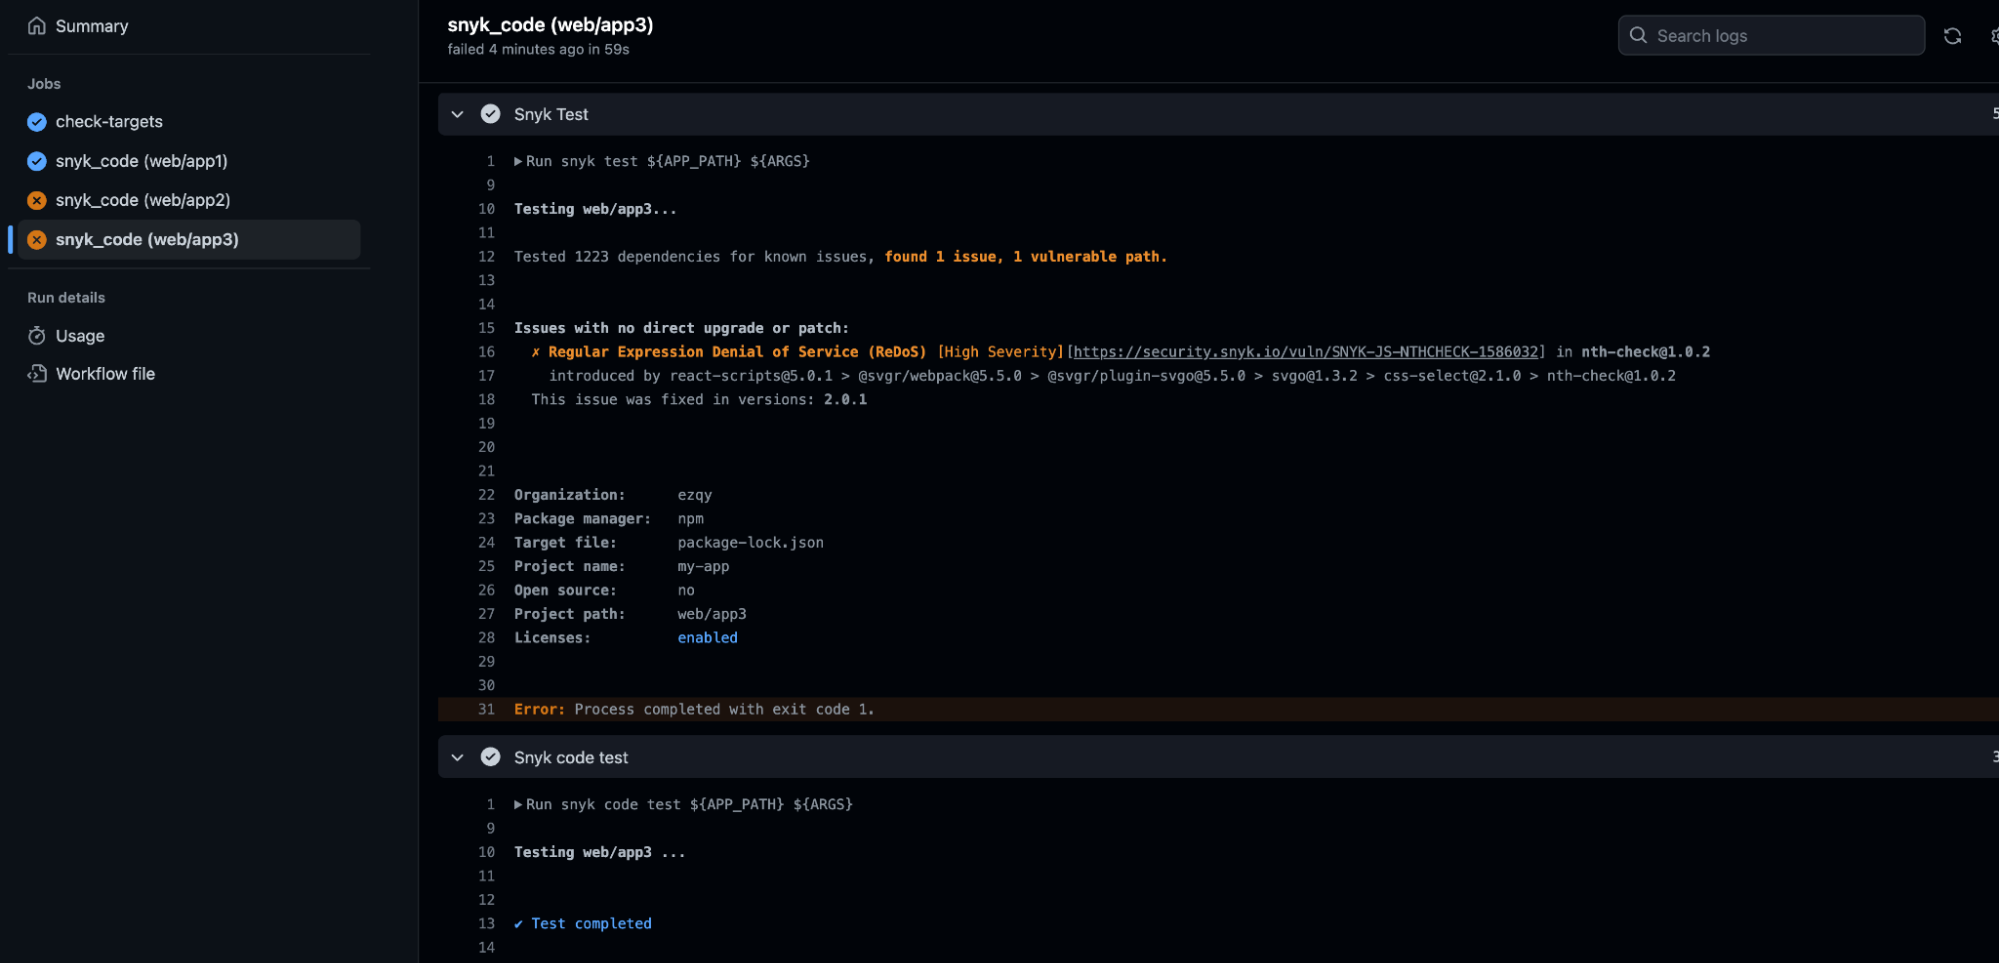The height and width of the screenshot is (964, 1999).
Task: Click snyk_code (web/app3) failed icon
Action: 37,240
